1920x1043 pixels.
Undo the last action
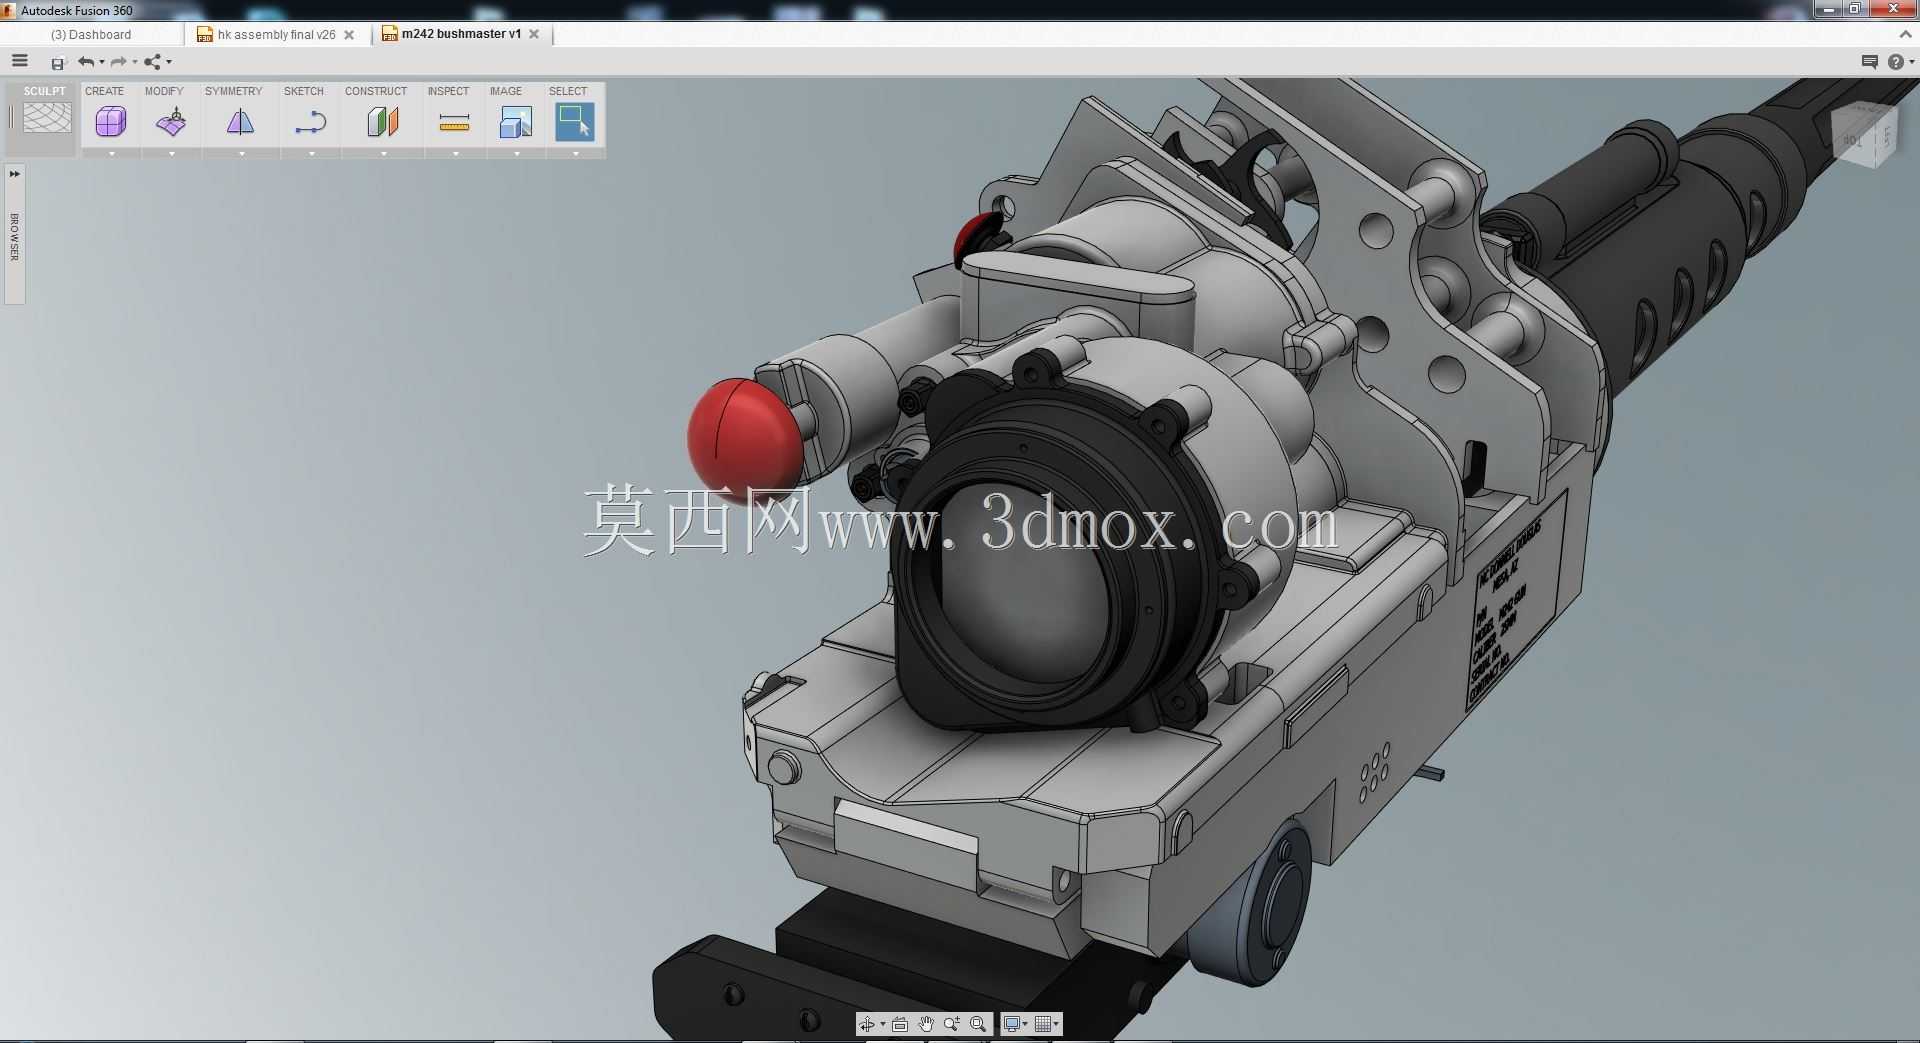point(86,62)
